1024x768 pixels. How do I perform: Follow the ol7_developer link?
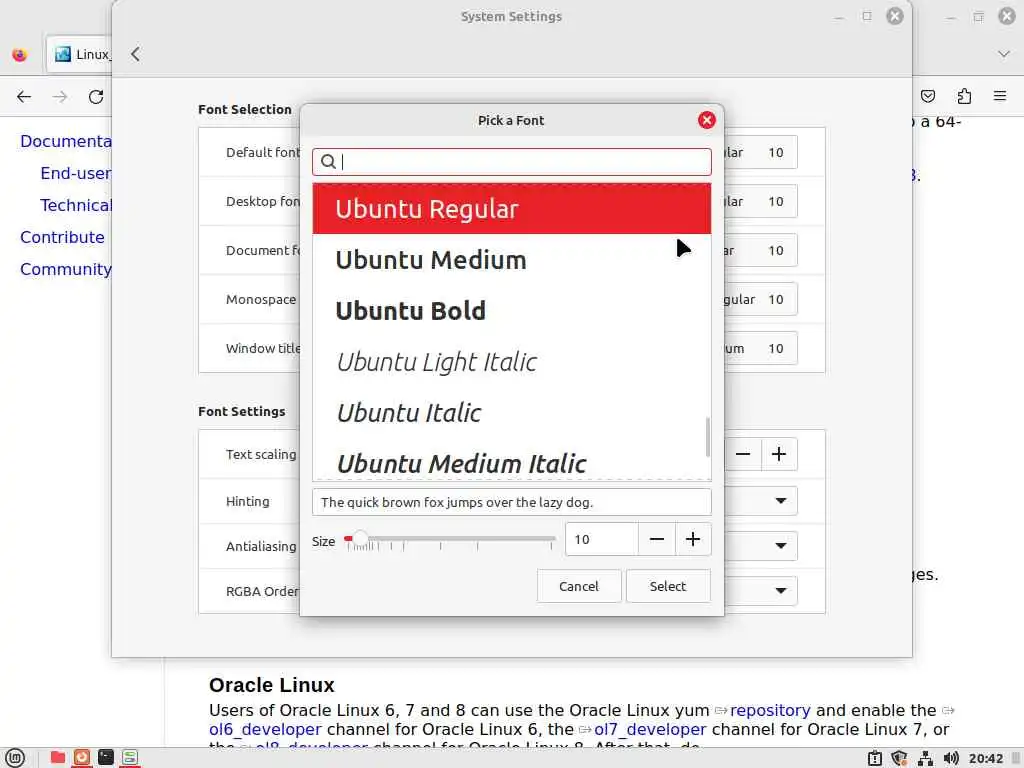click(x=650, y=729)
